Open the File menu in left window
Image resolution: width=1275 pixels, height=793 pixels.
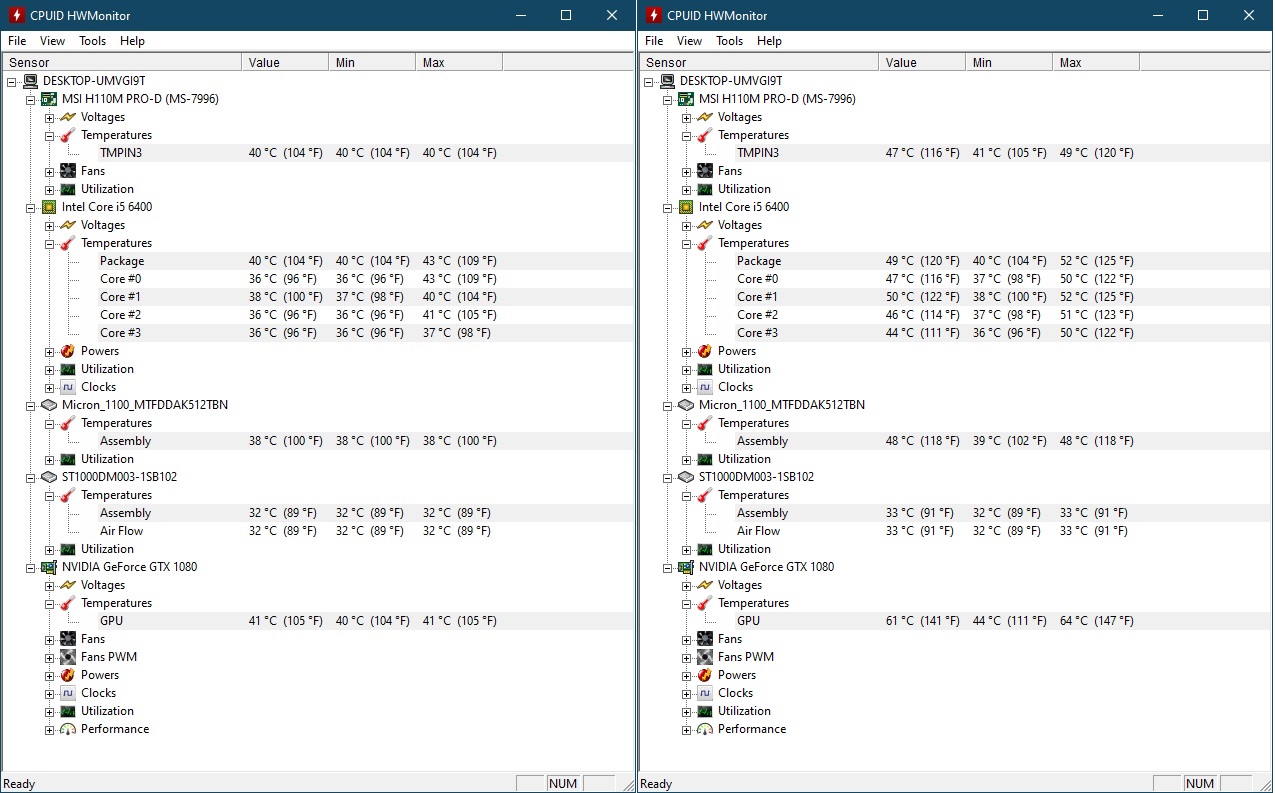click(17, 41)
